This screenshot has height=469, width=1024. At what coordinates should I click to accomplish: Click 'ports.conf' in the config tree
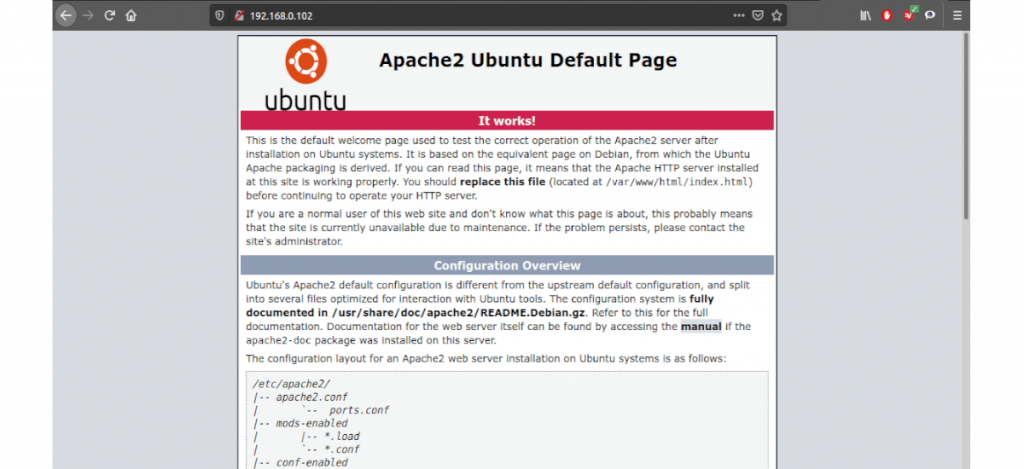pos(359,410)
